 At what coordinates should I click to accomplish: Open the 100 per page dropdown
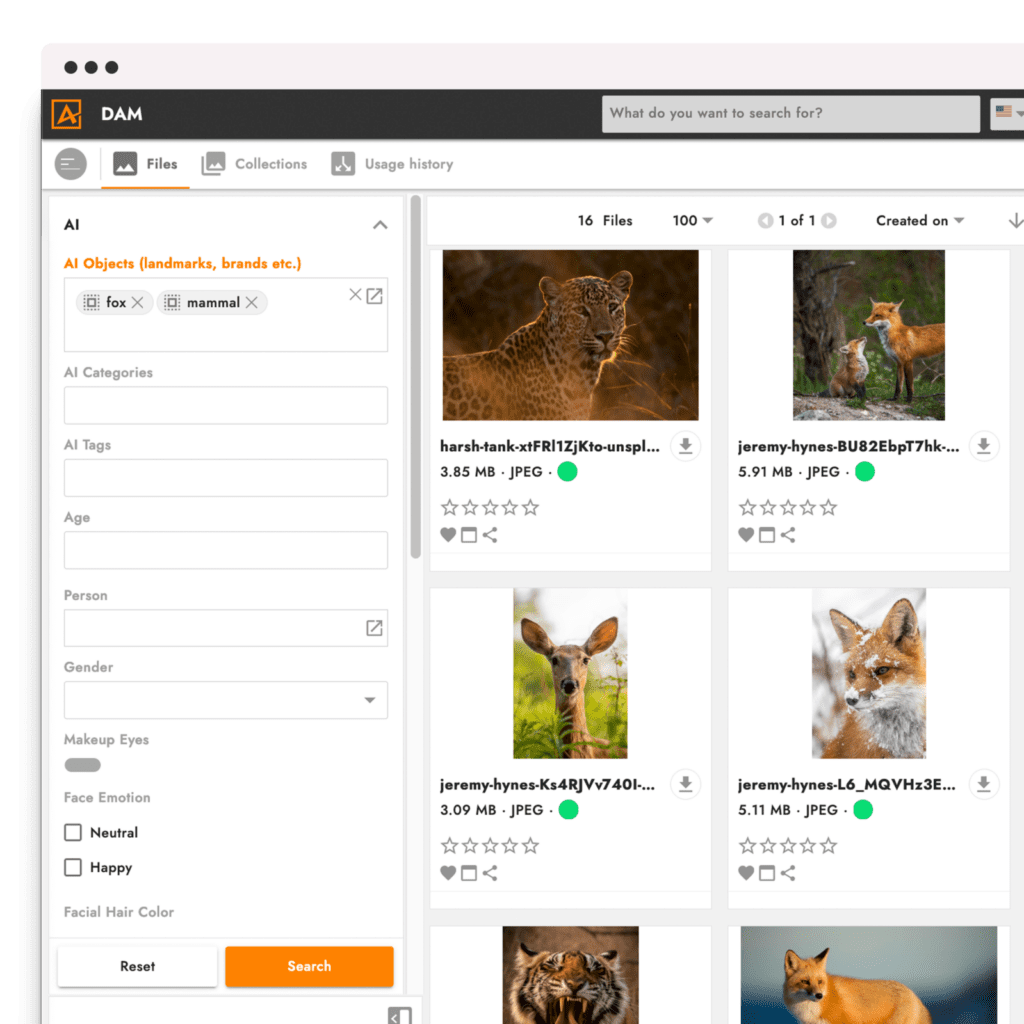(x=692, y=221)
